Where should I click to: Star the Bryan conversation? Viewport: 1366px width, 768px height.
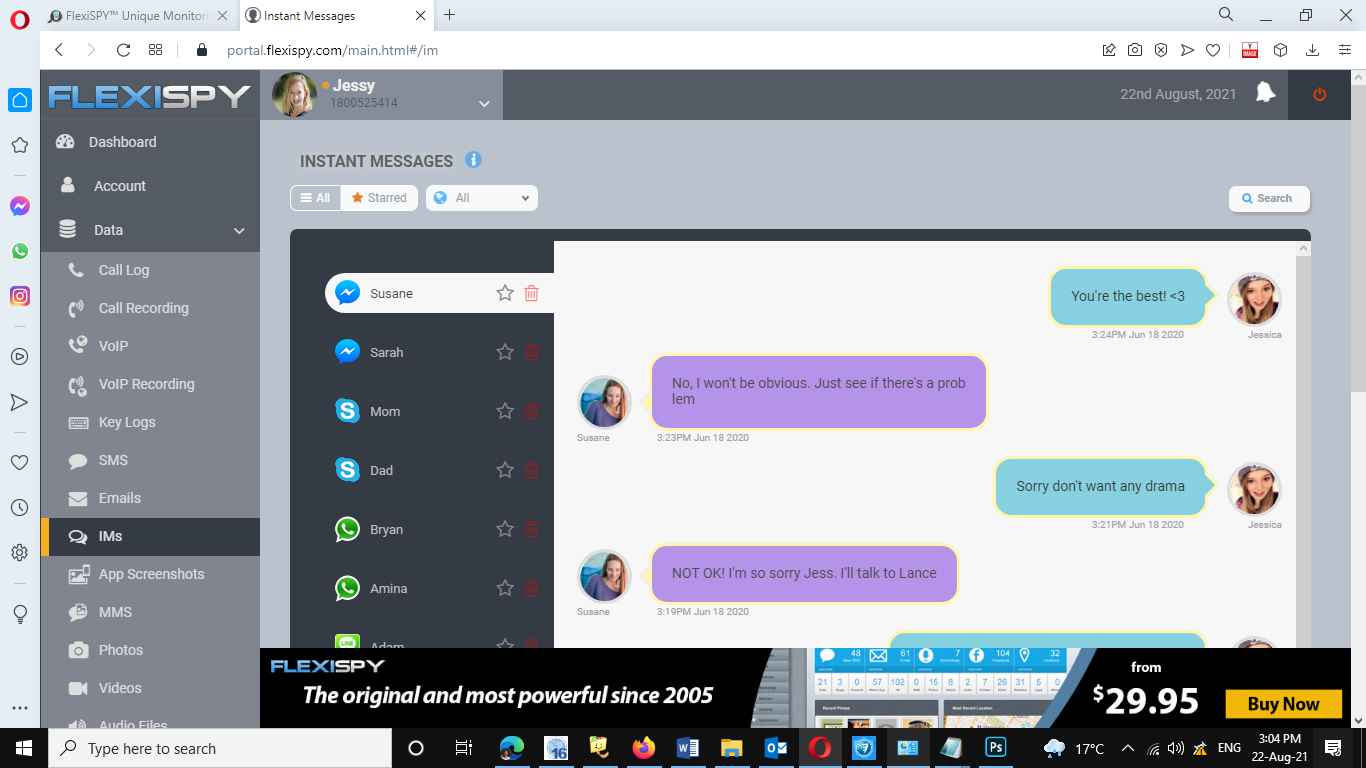click(505, 529)
